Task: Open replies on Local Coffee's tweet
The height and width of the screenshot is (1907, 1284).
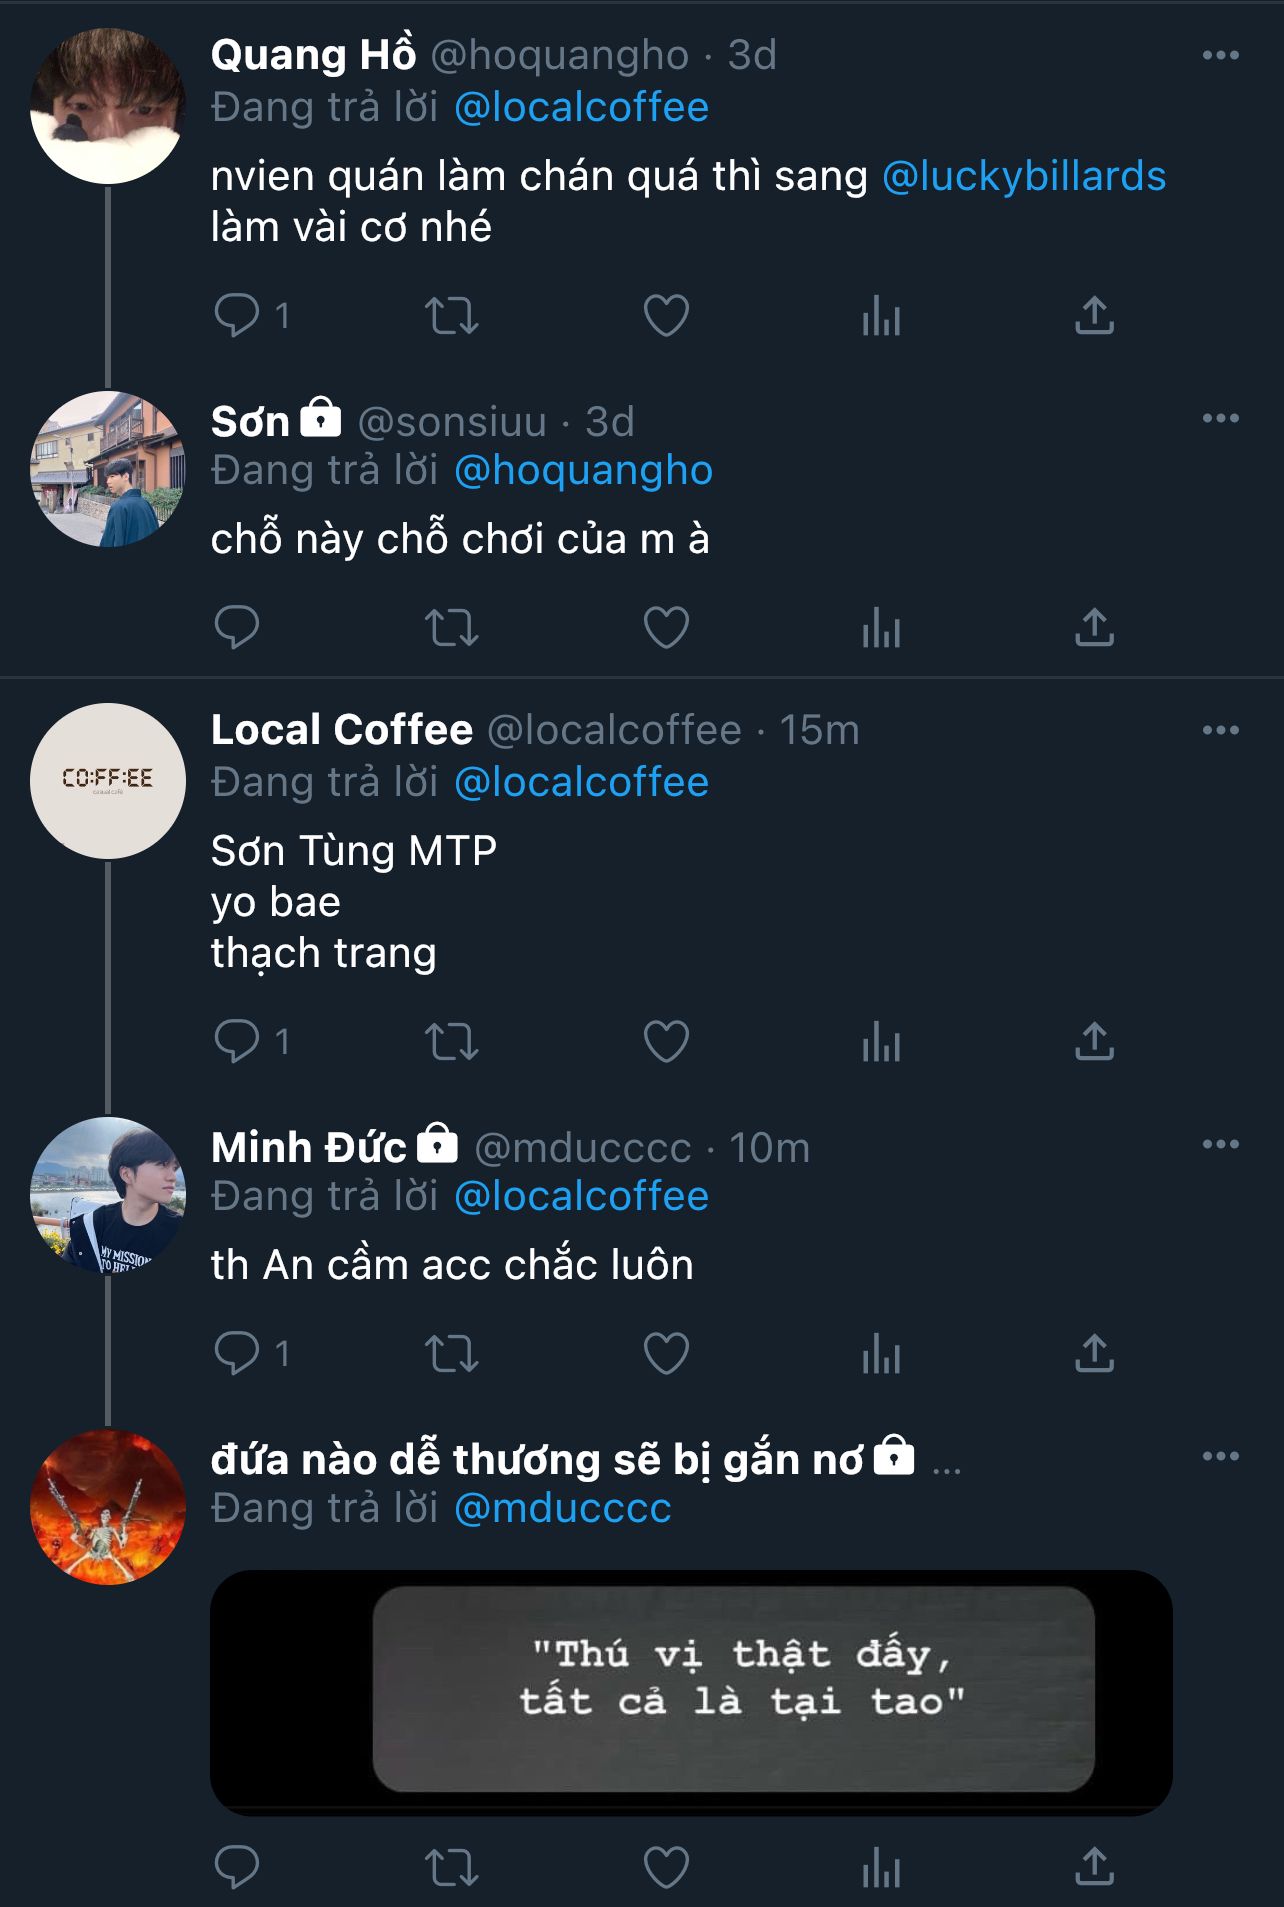Action: tap(237, 1041)
